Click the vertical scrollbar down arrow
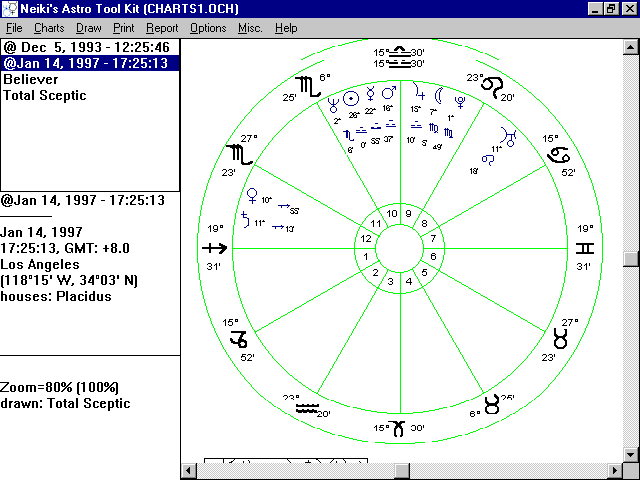Viewport: 640px width, 480px height. pyautogui.click(x=630, y=451)
